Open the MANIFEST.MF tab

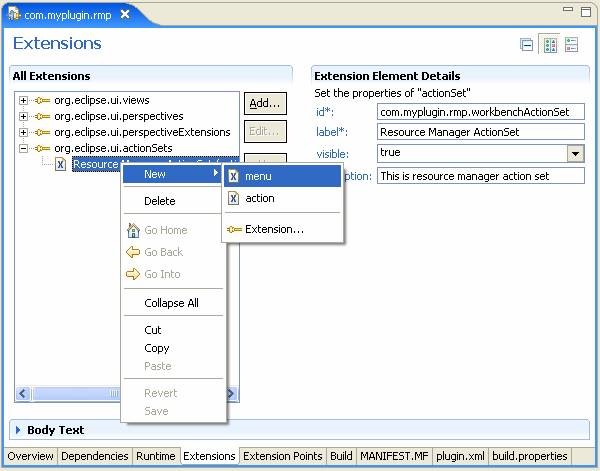pos(394,456)
